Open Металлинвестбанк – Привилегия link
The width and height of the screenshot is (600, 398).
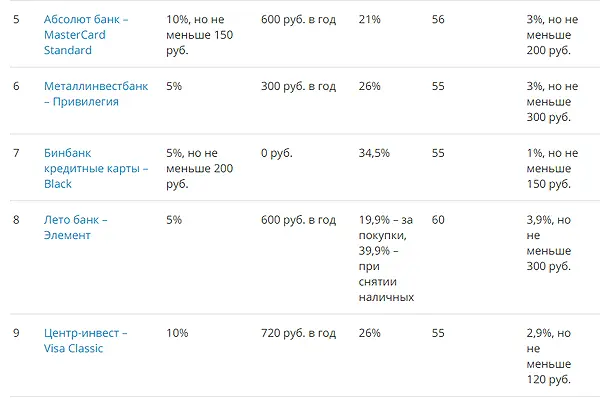[96, 94]
